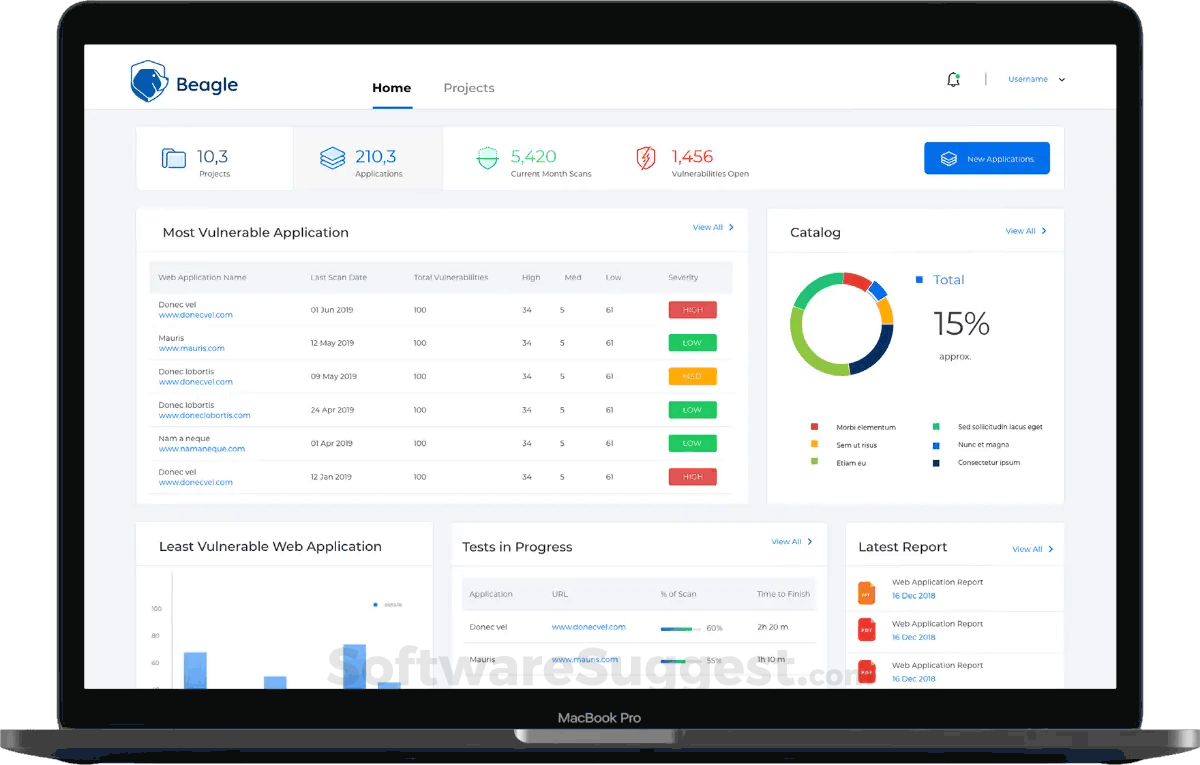Viewport: 1200px width, 765px height.
Task: Switch to the Home tab
Action: tap(391, 88)
